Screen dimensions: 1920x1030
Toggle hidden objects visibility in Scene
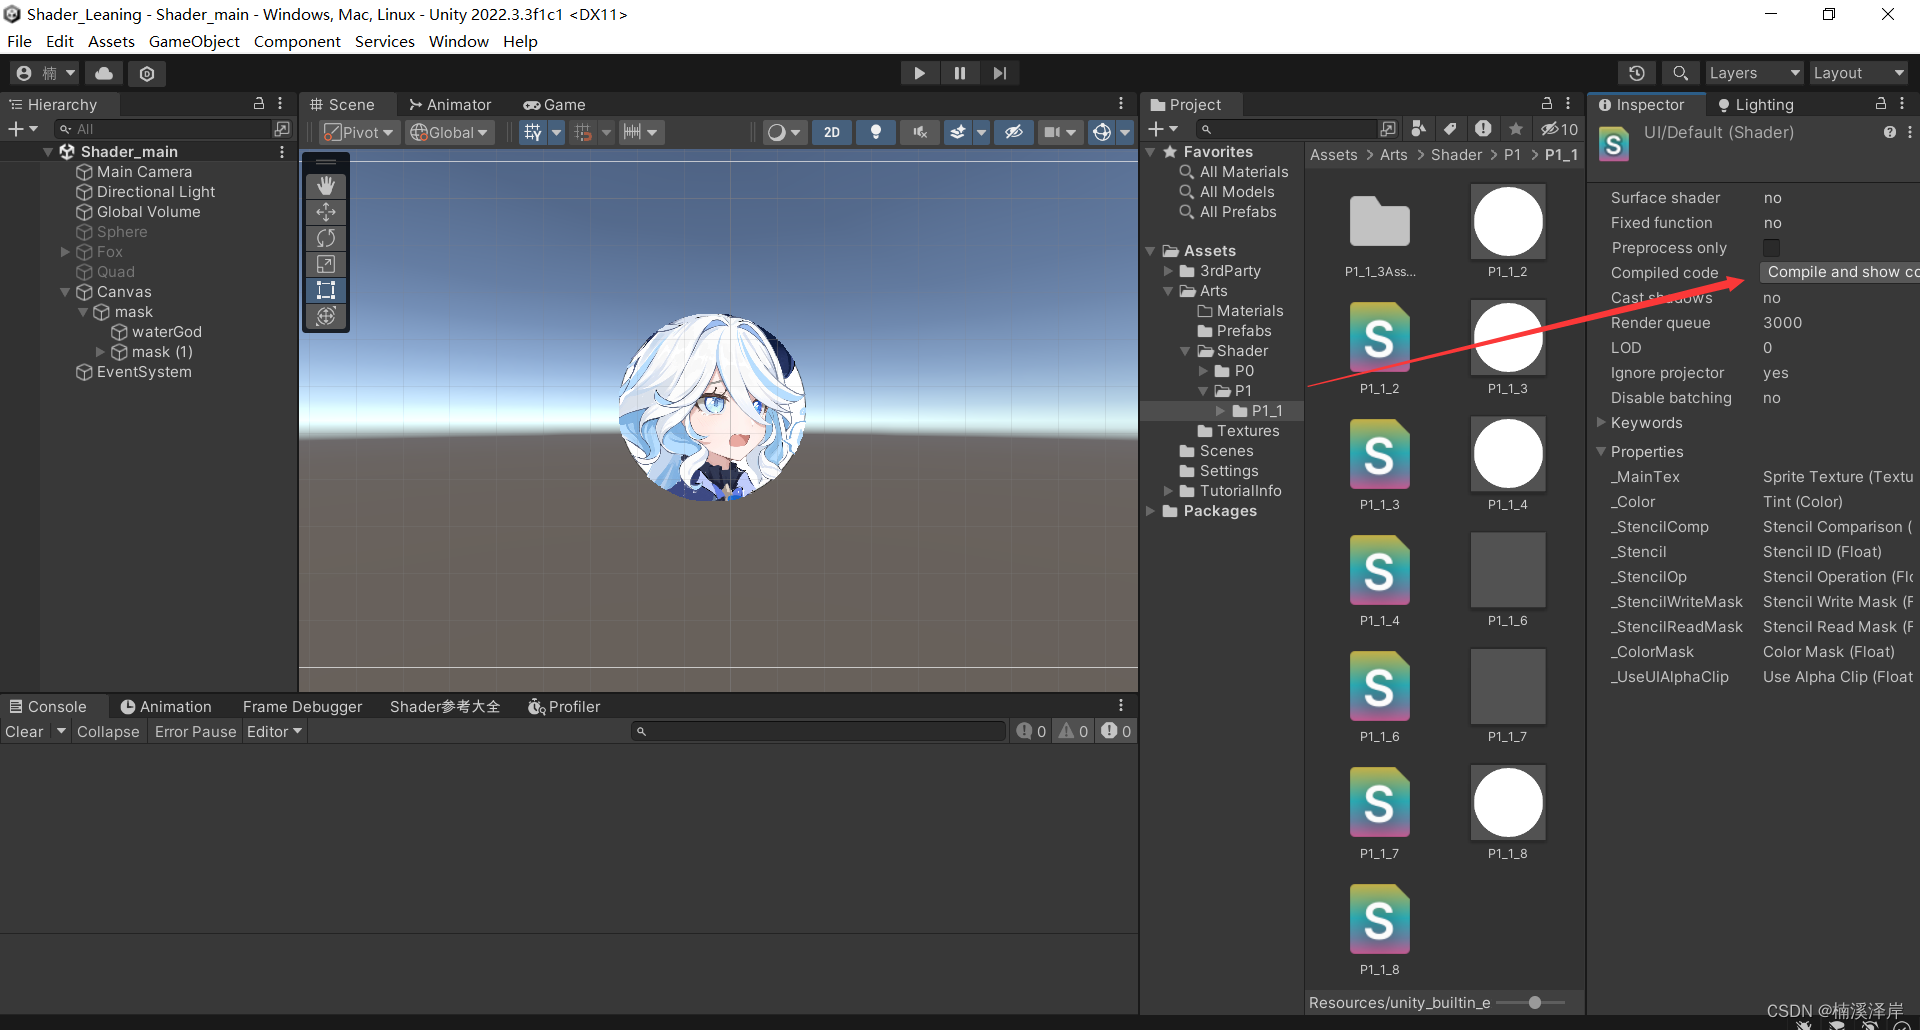1013,132
